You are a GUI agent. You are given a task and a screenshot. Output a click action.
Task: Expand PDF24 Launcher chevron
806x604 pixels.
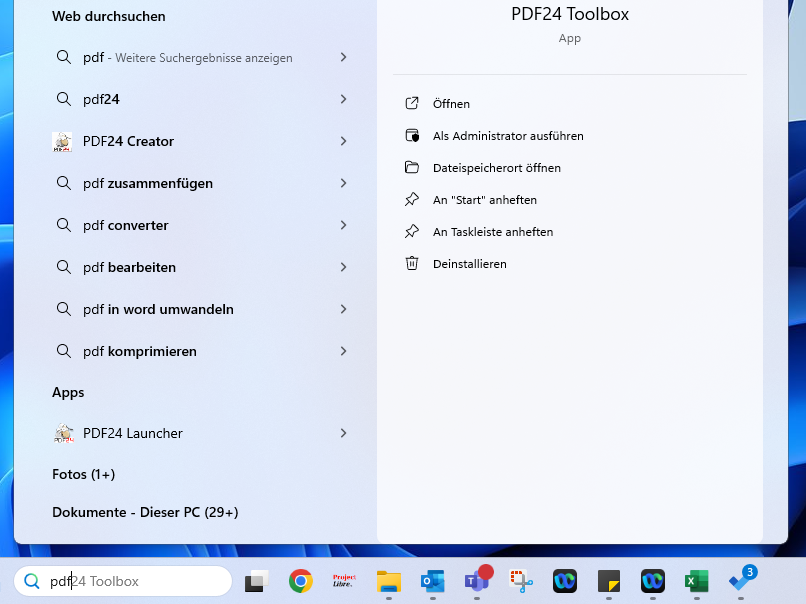pyautogui.click(x=343, y=433)
